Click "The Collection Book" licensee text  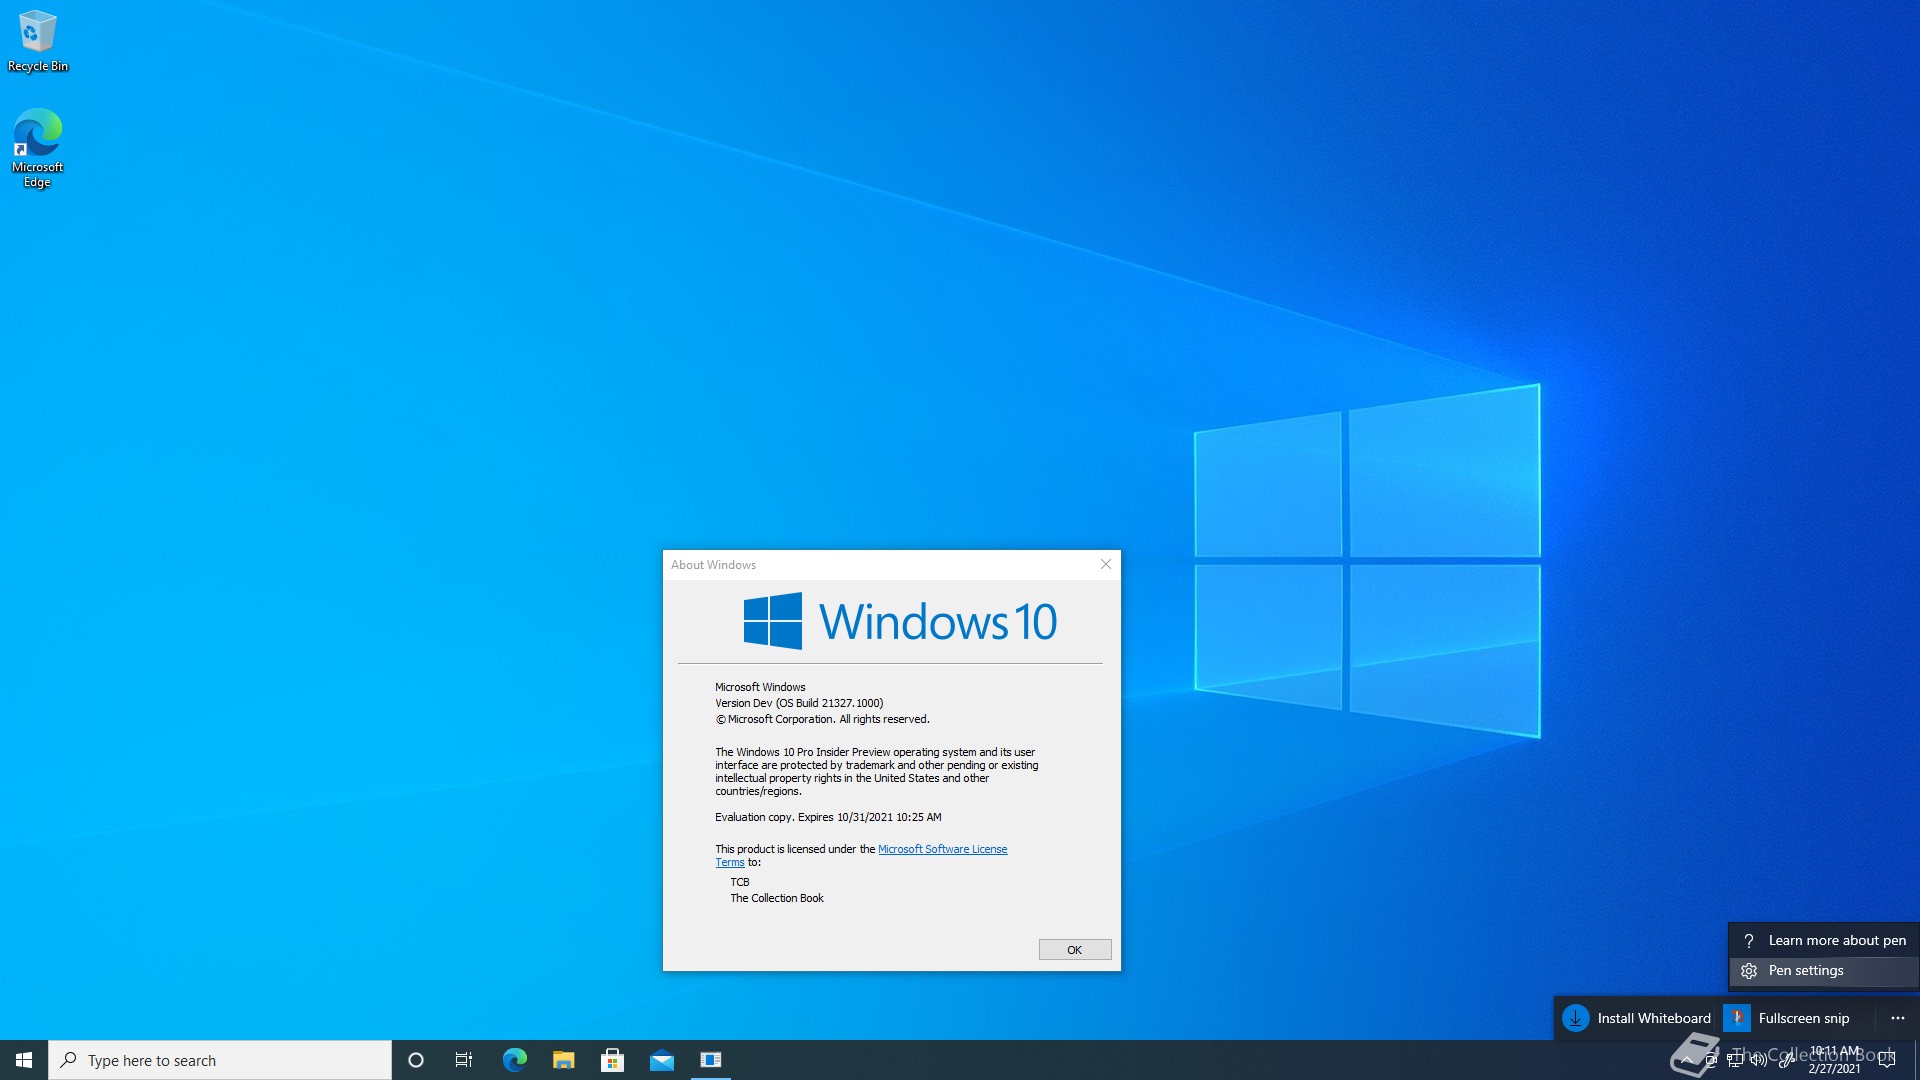777,898
